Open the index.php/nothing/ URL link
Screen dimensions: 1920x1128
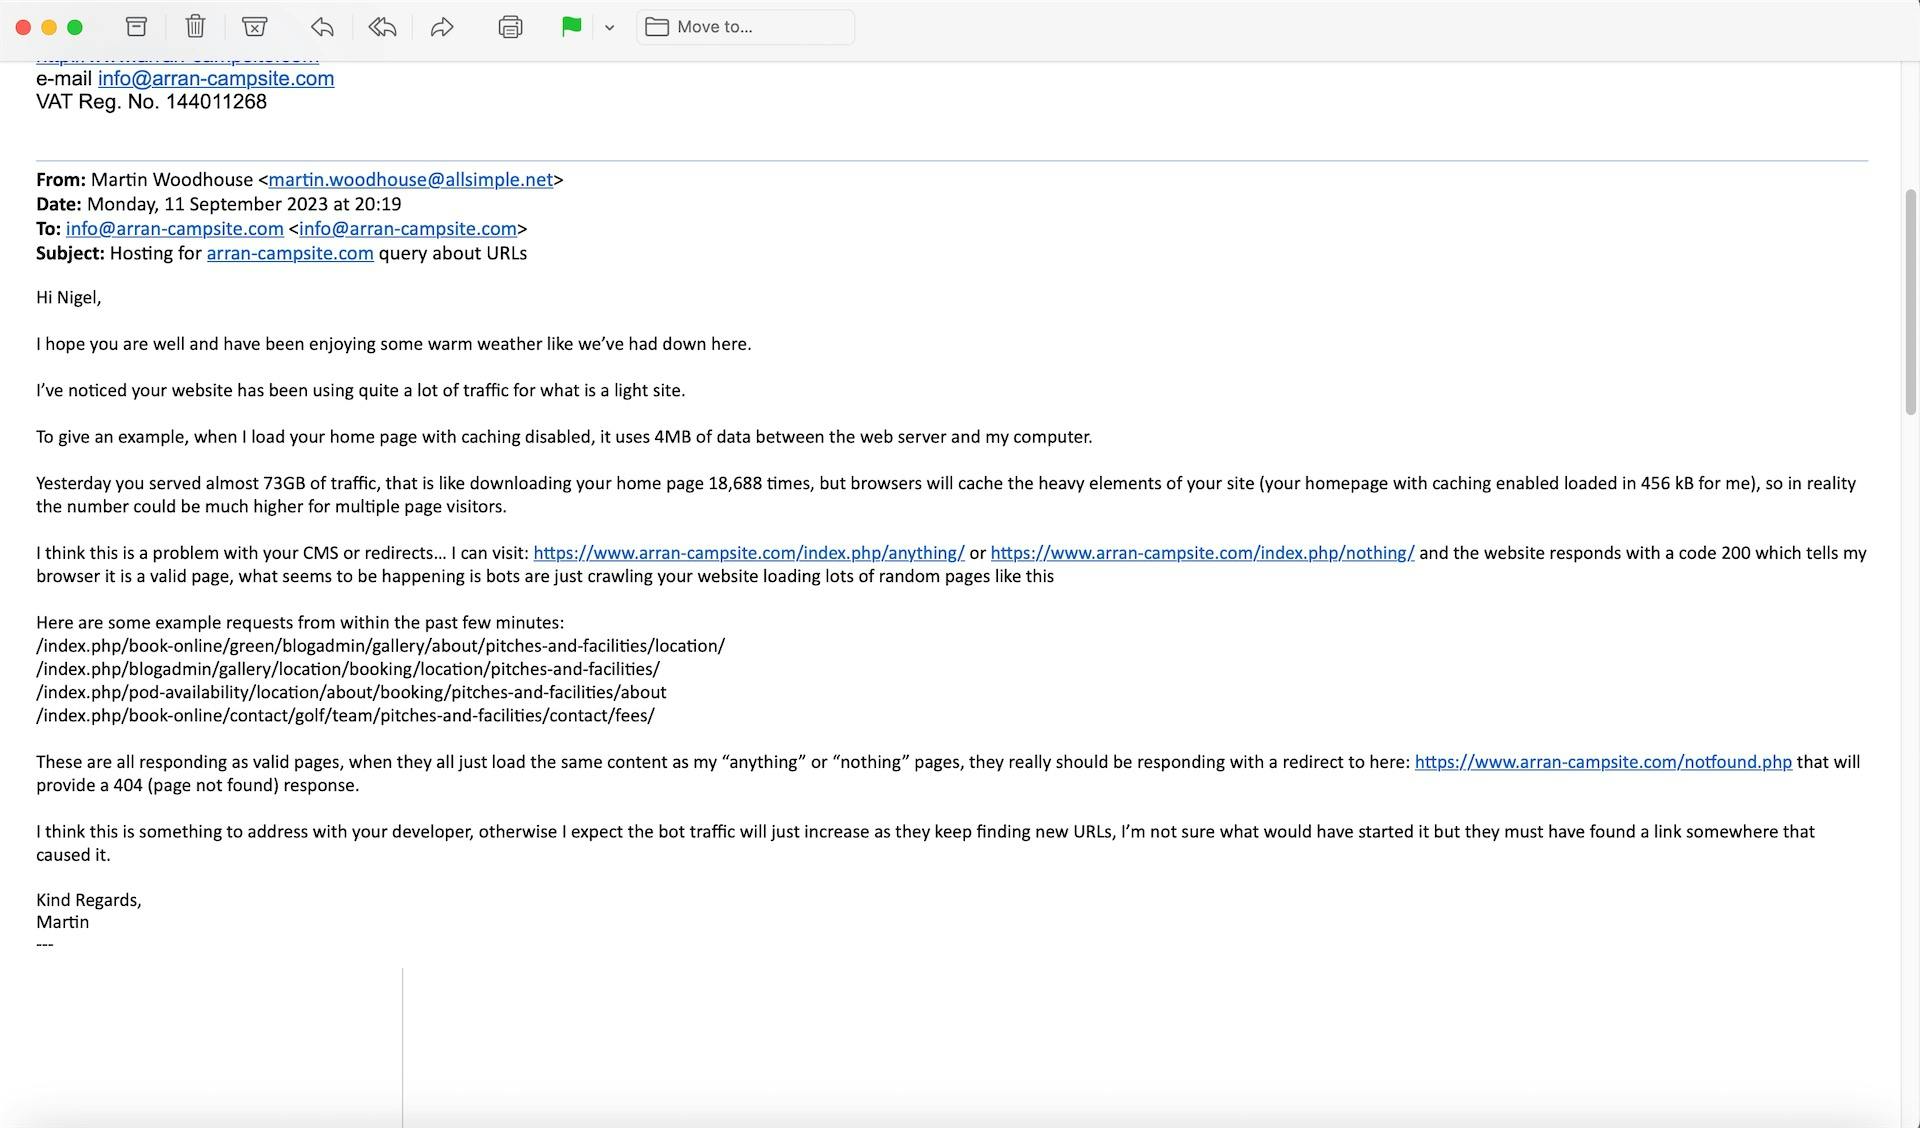coord(1202,553)
